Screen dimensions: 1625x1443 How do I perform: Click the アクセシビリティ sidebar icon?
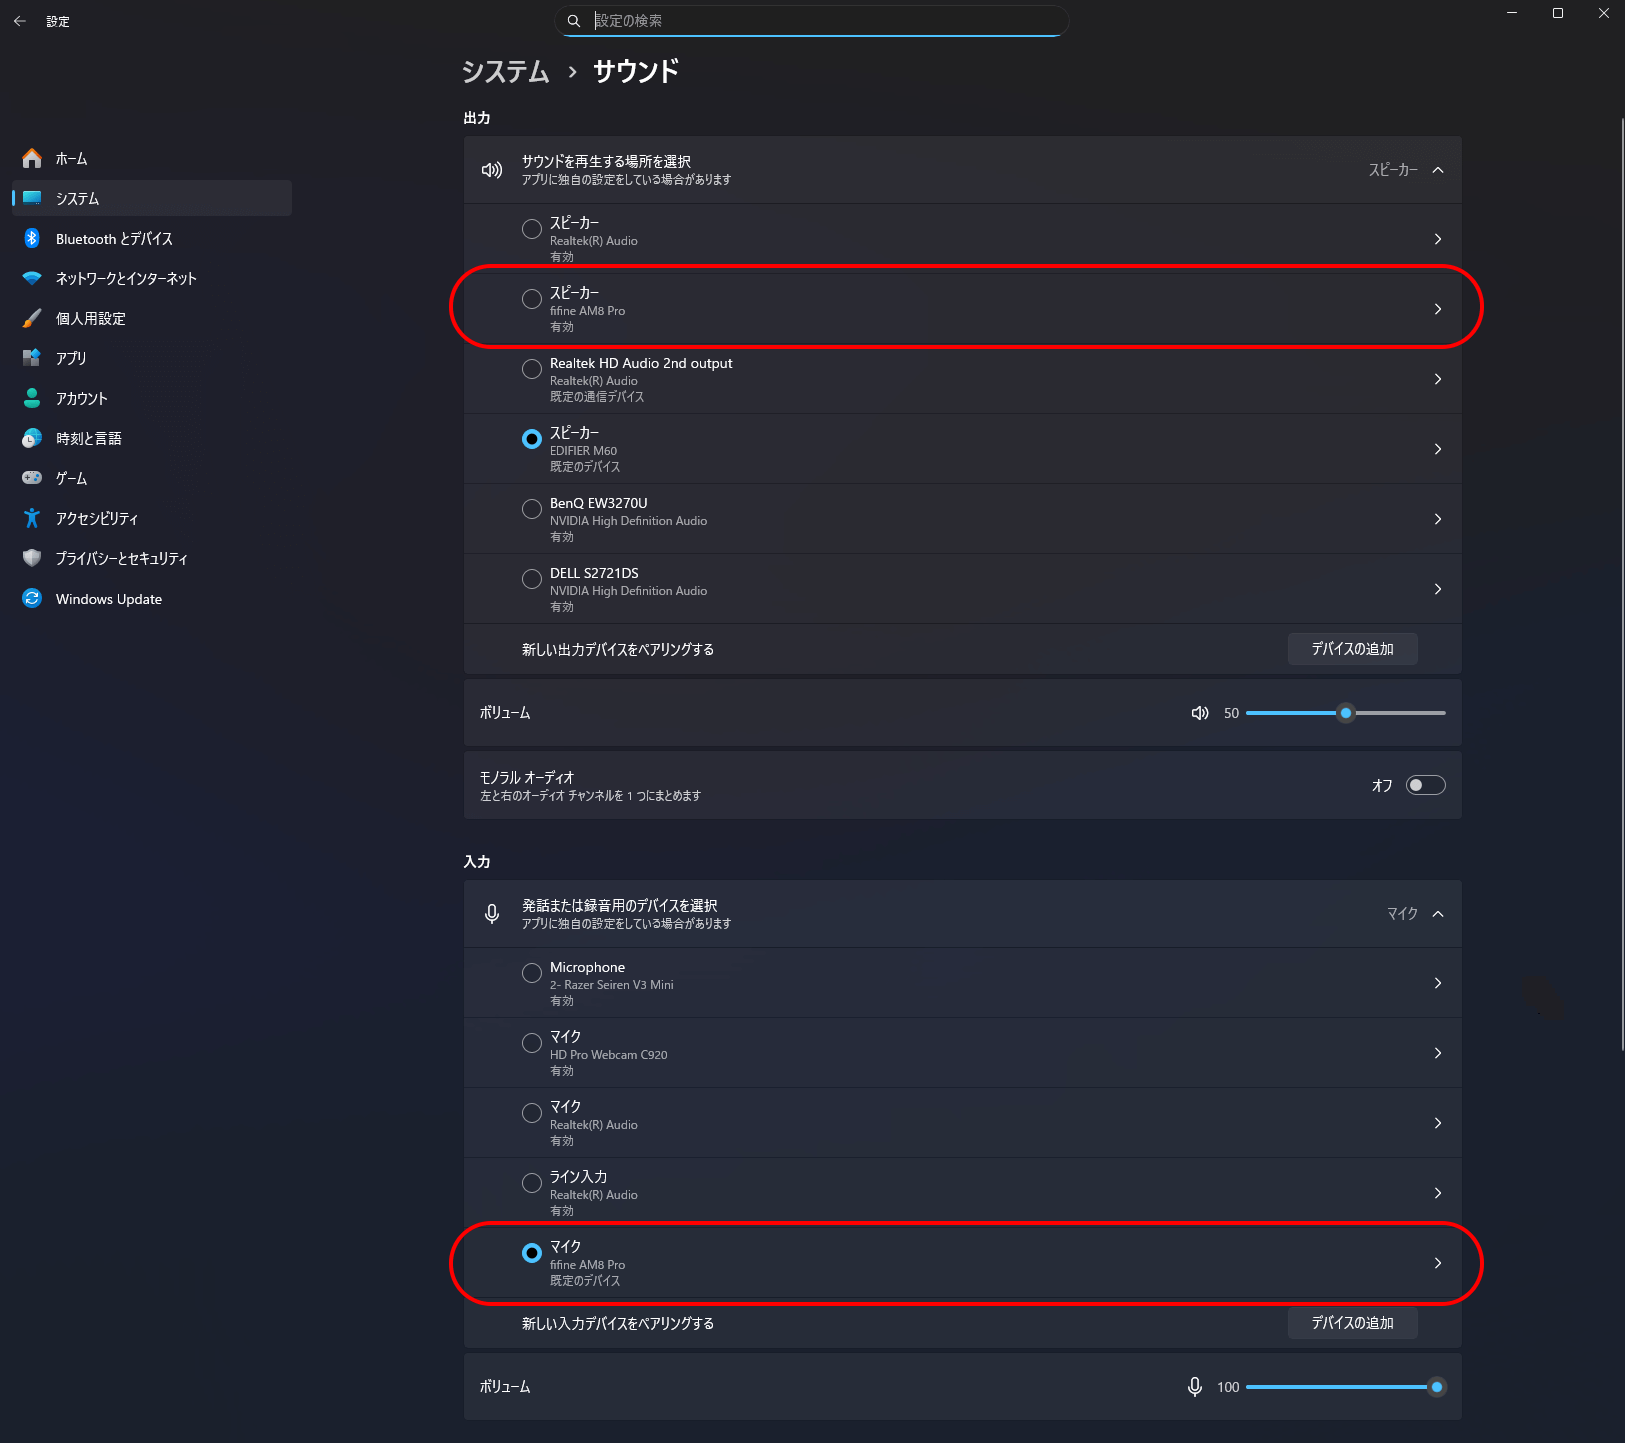(32, 518)
